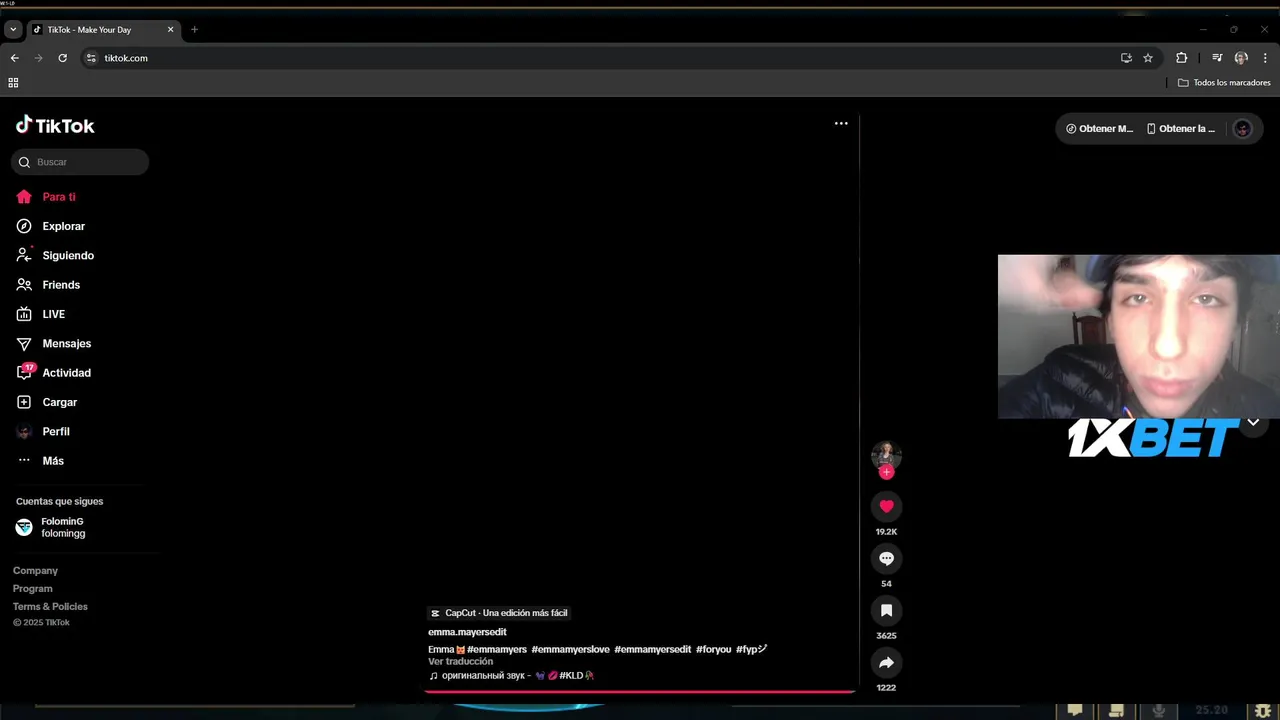This screenshot has height=720, width=1280.
Task: Click the #fyp hashtag
Action: pyautogui.click(x=751, y=650)
